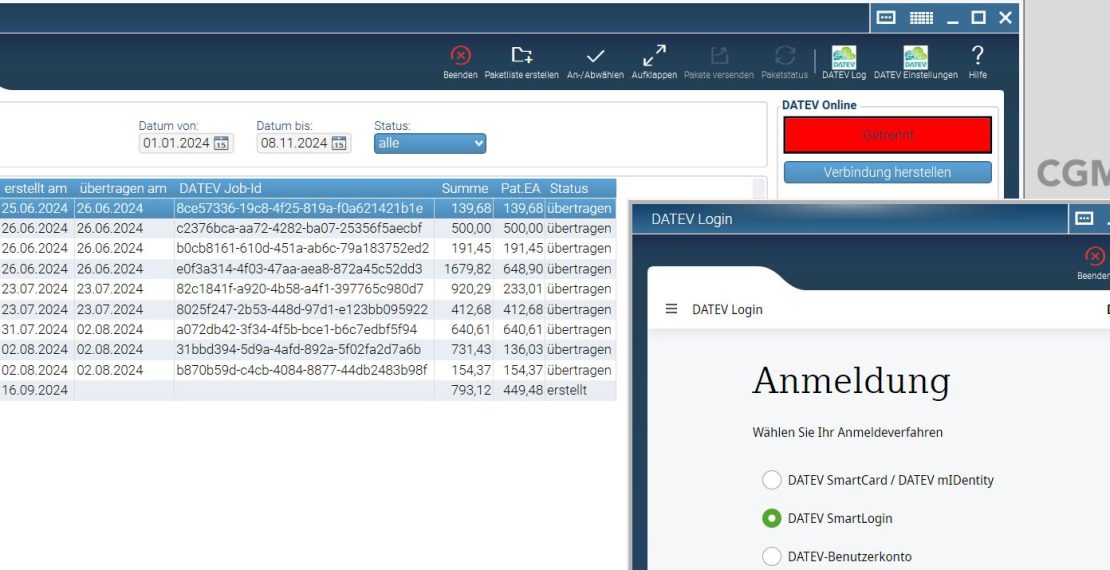
Task: Open calendar picker for Datum von
Action: [x=221, y=144]
